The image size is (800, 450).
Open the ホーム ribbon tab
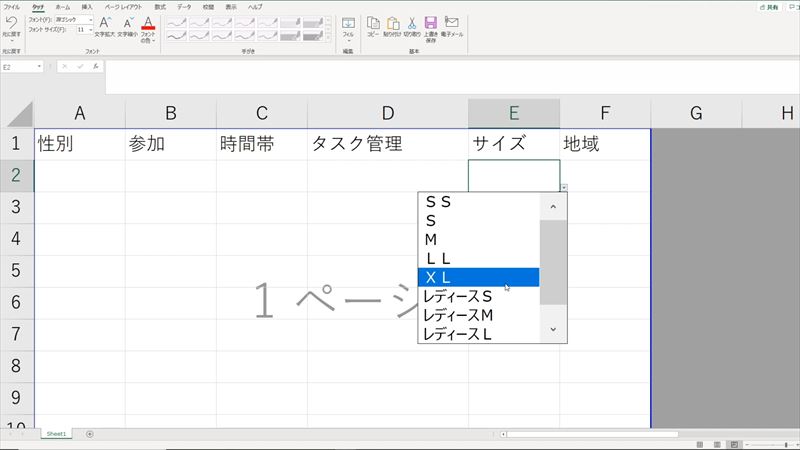click(63, 6)
